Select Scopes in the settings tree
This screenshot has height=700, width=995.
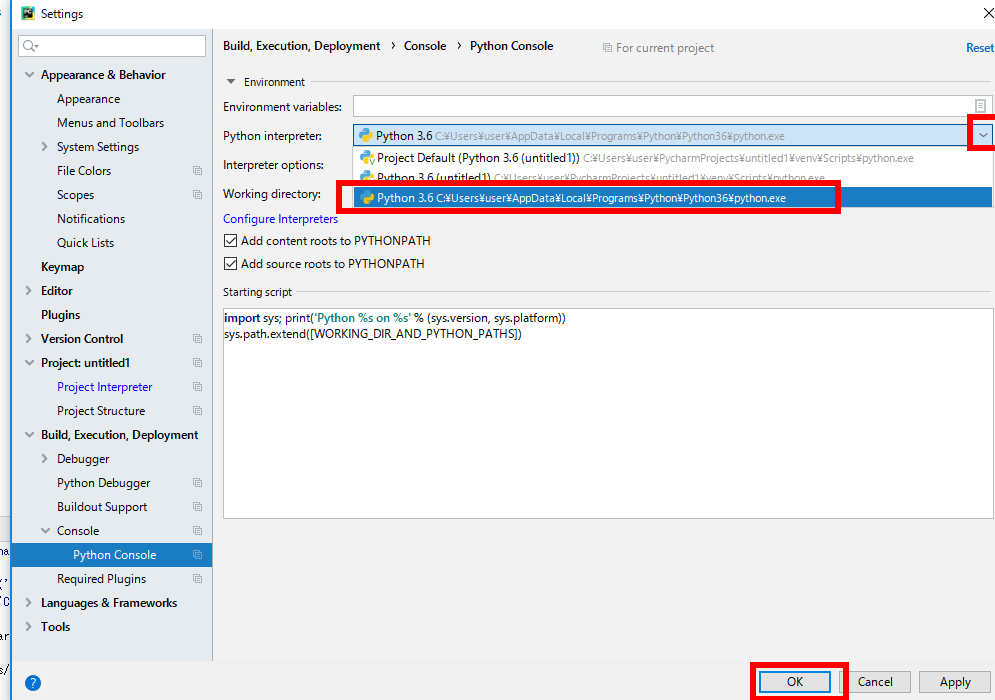coord(76,195)
